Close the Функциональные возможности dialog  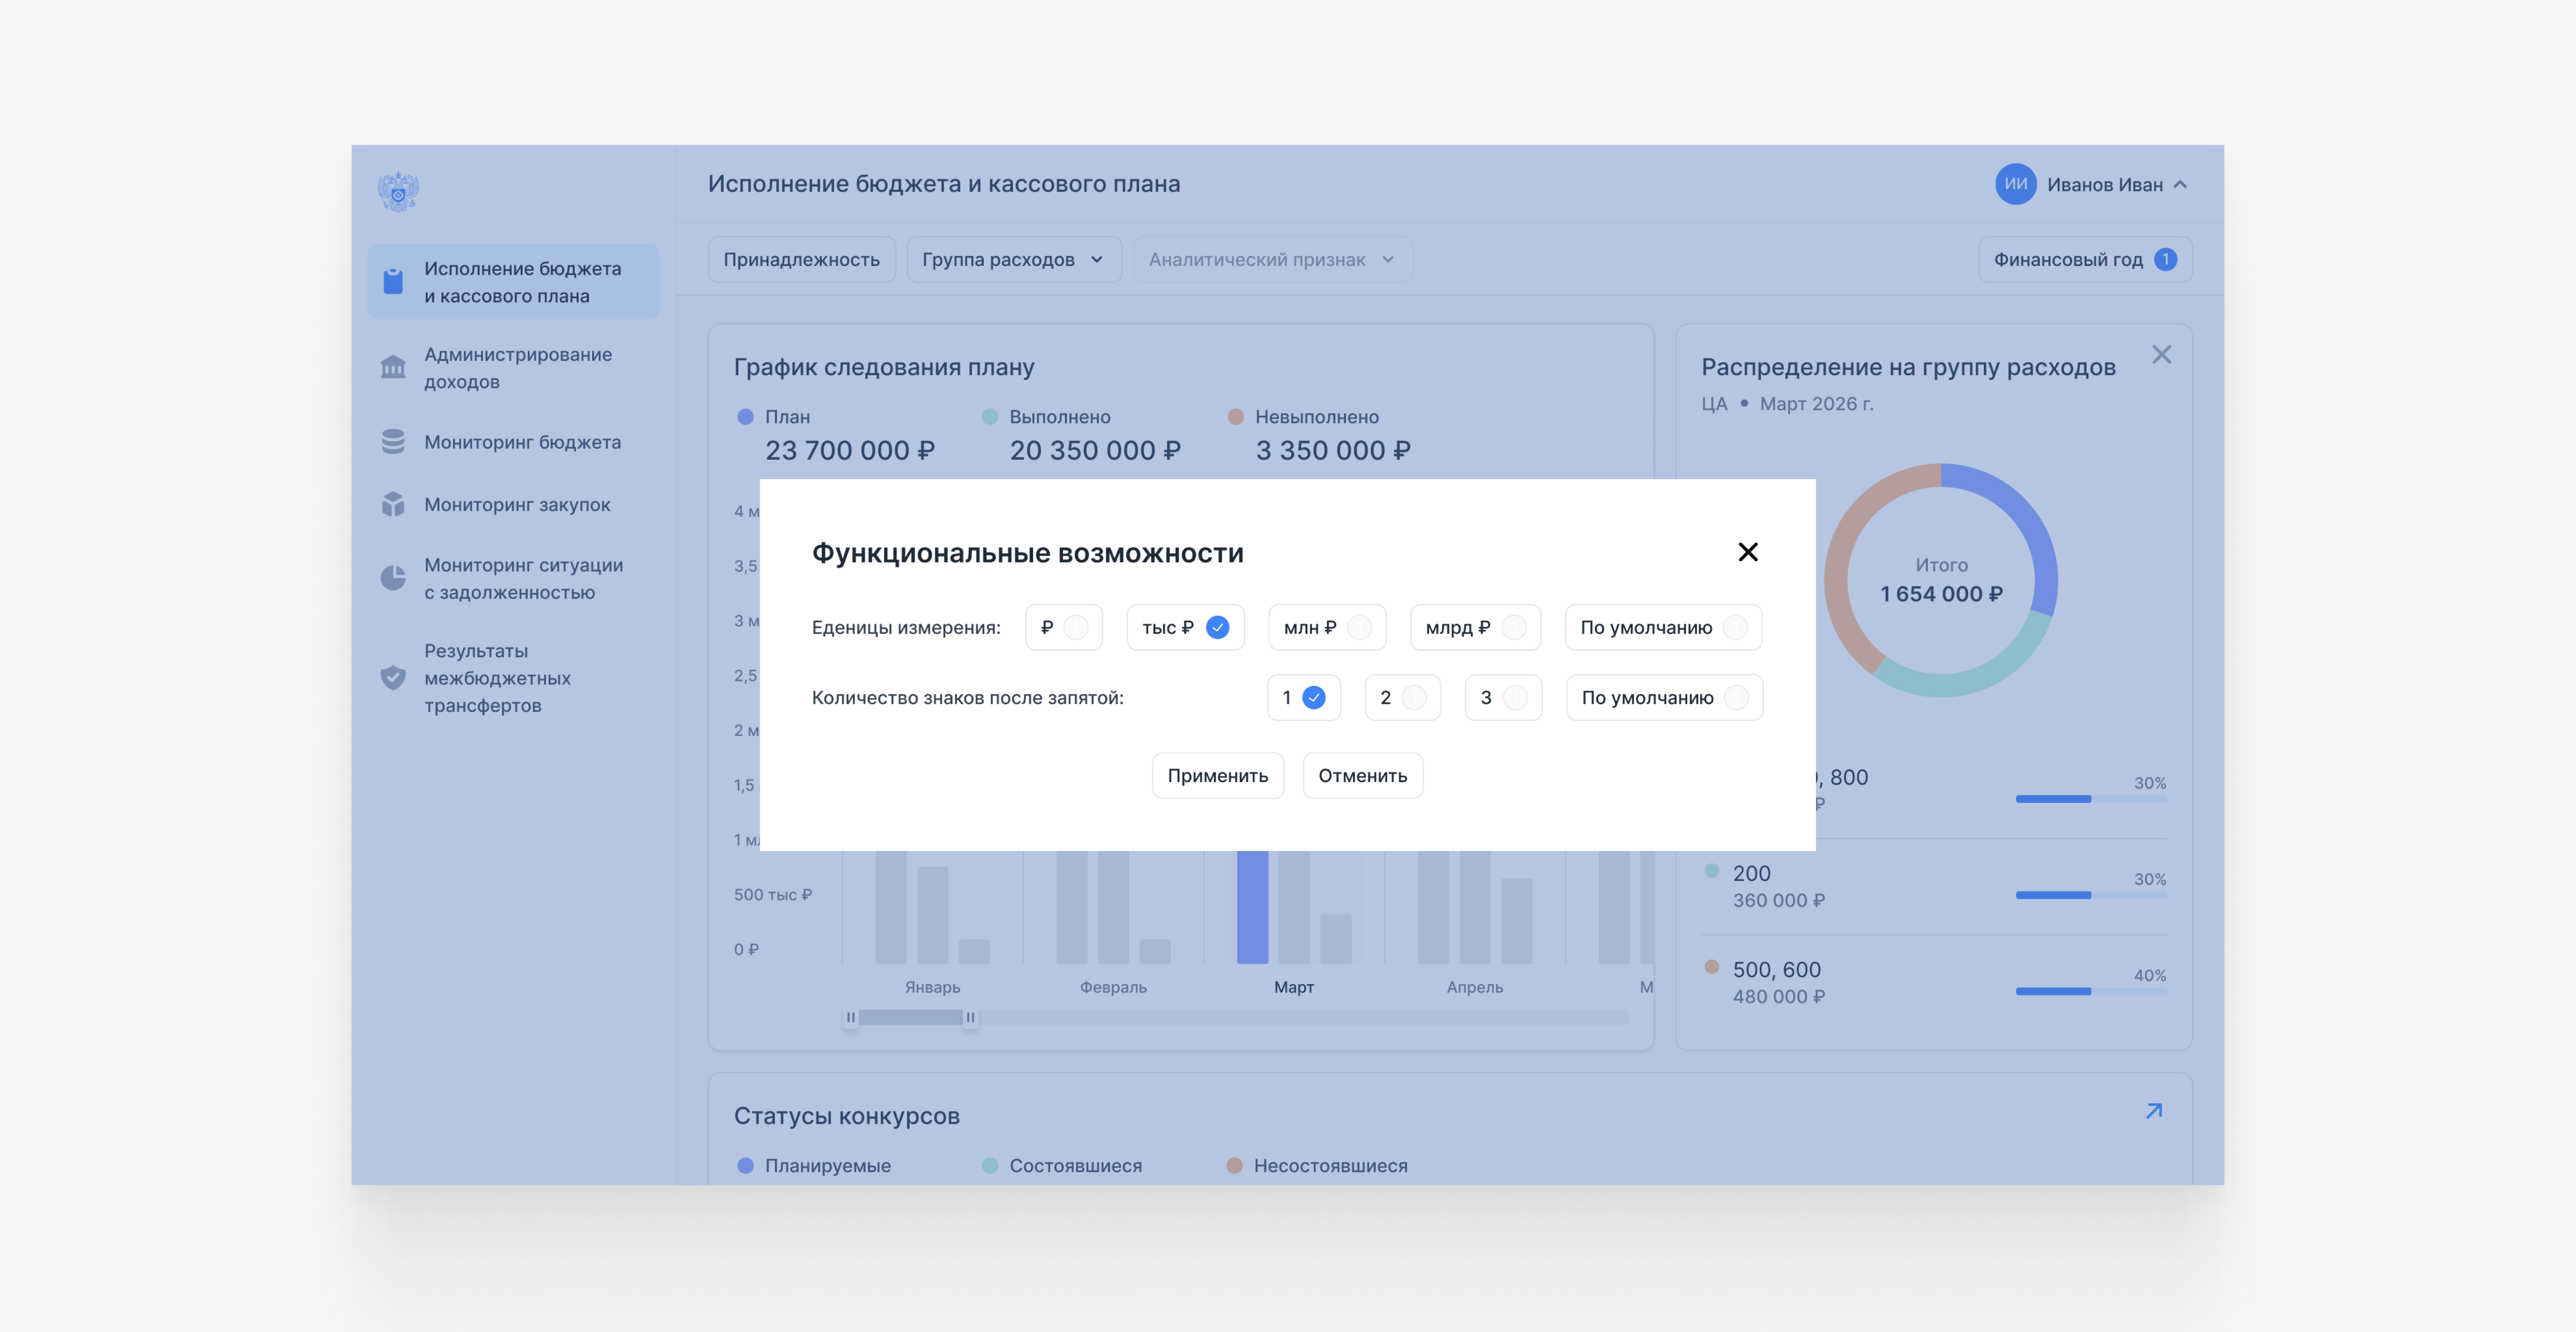pos(1747,552)
